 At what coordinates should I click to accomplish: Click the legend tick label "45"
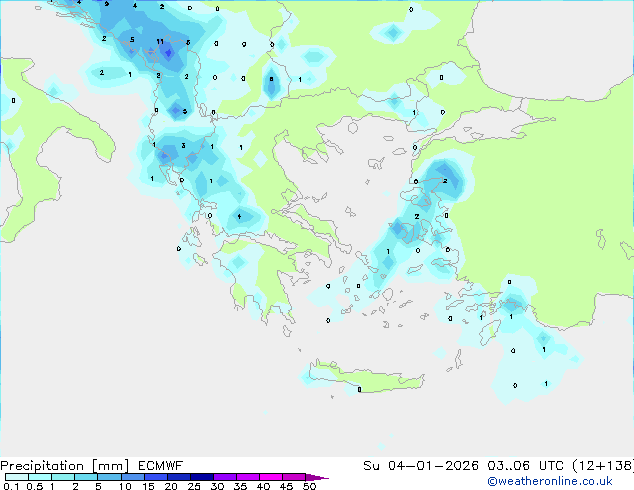[286, 486]
